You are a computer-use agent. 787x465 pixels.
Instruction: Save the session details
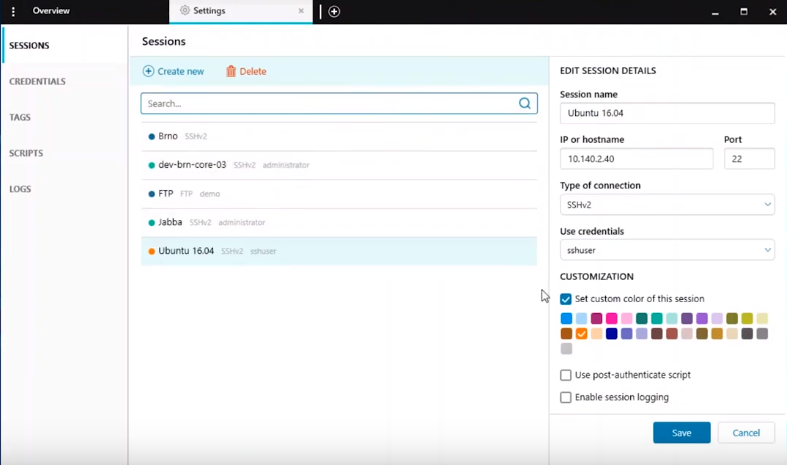click(x=682, y=432)
